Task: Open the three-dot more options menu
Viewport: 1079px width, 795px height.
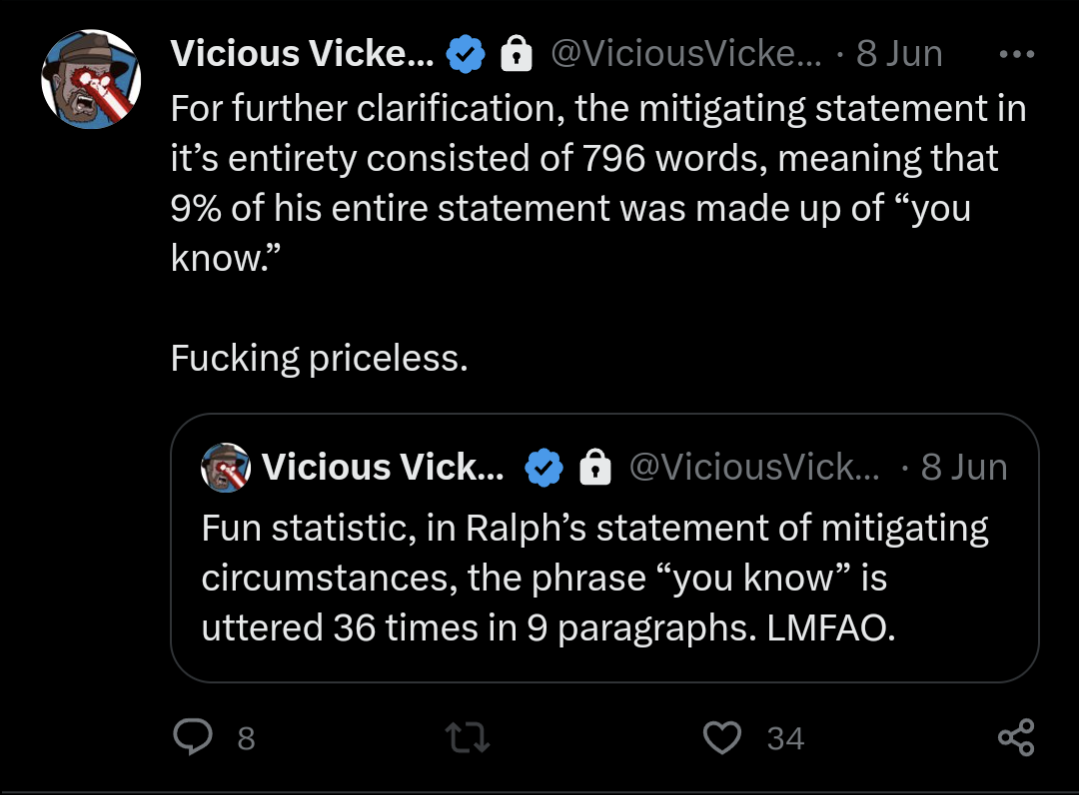Action: click(x=1017, y=54)
